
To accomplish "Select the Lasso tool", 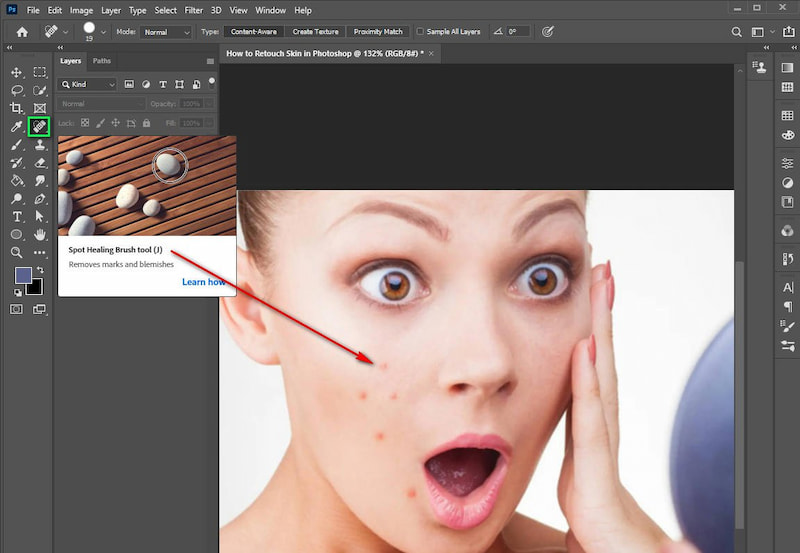I will (x=16, y=90).
